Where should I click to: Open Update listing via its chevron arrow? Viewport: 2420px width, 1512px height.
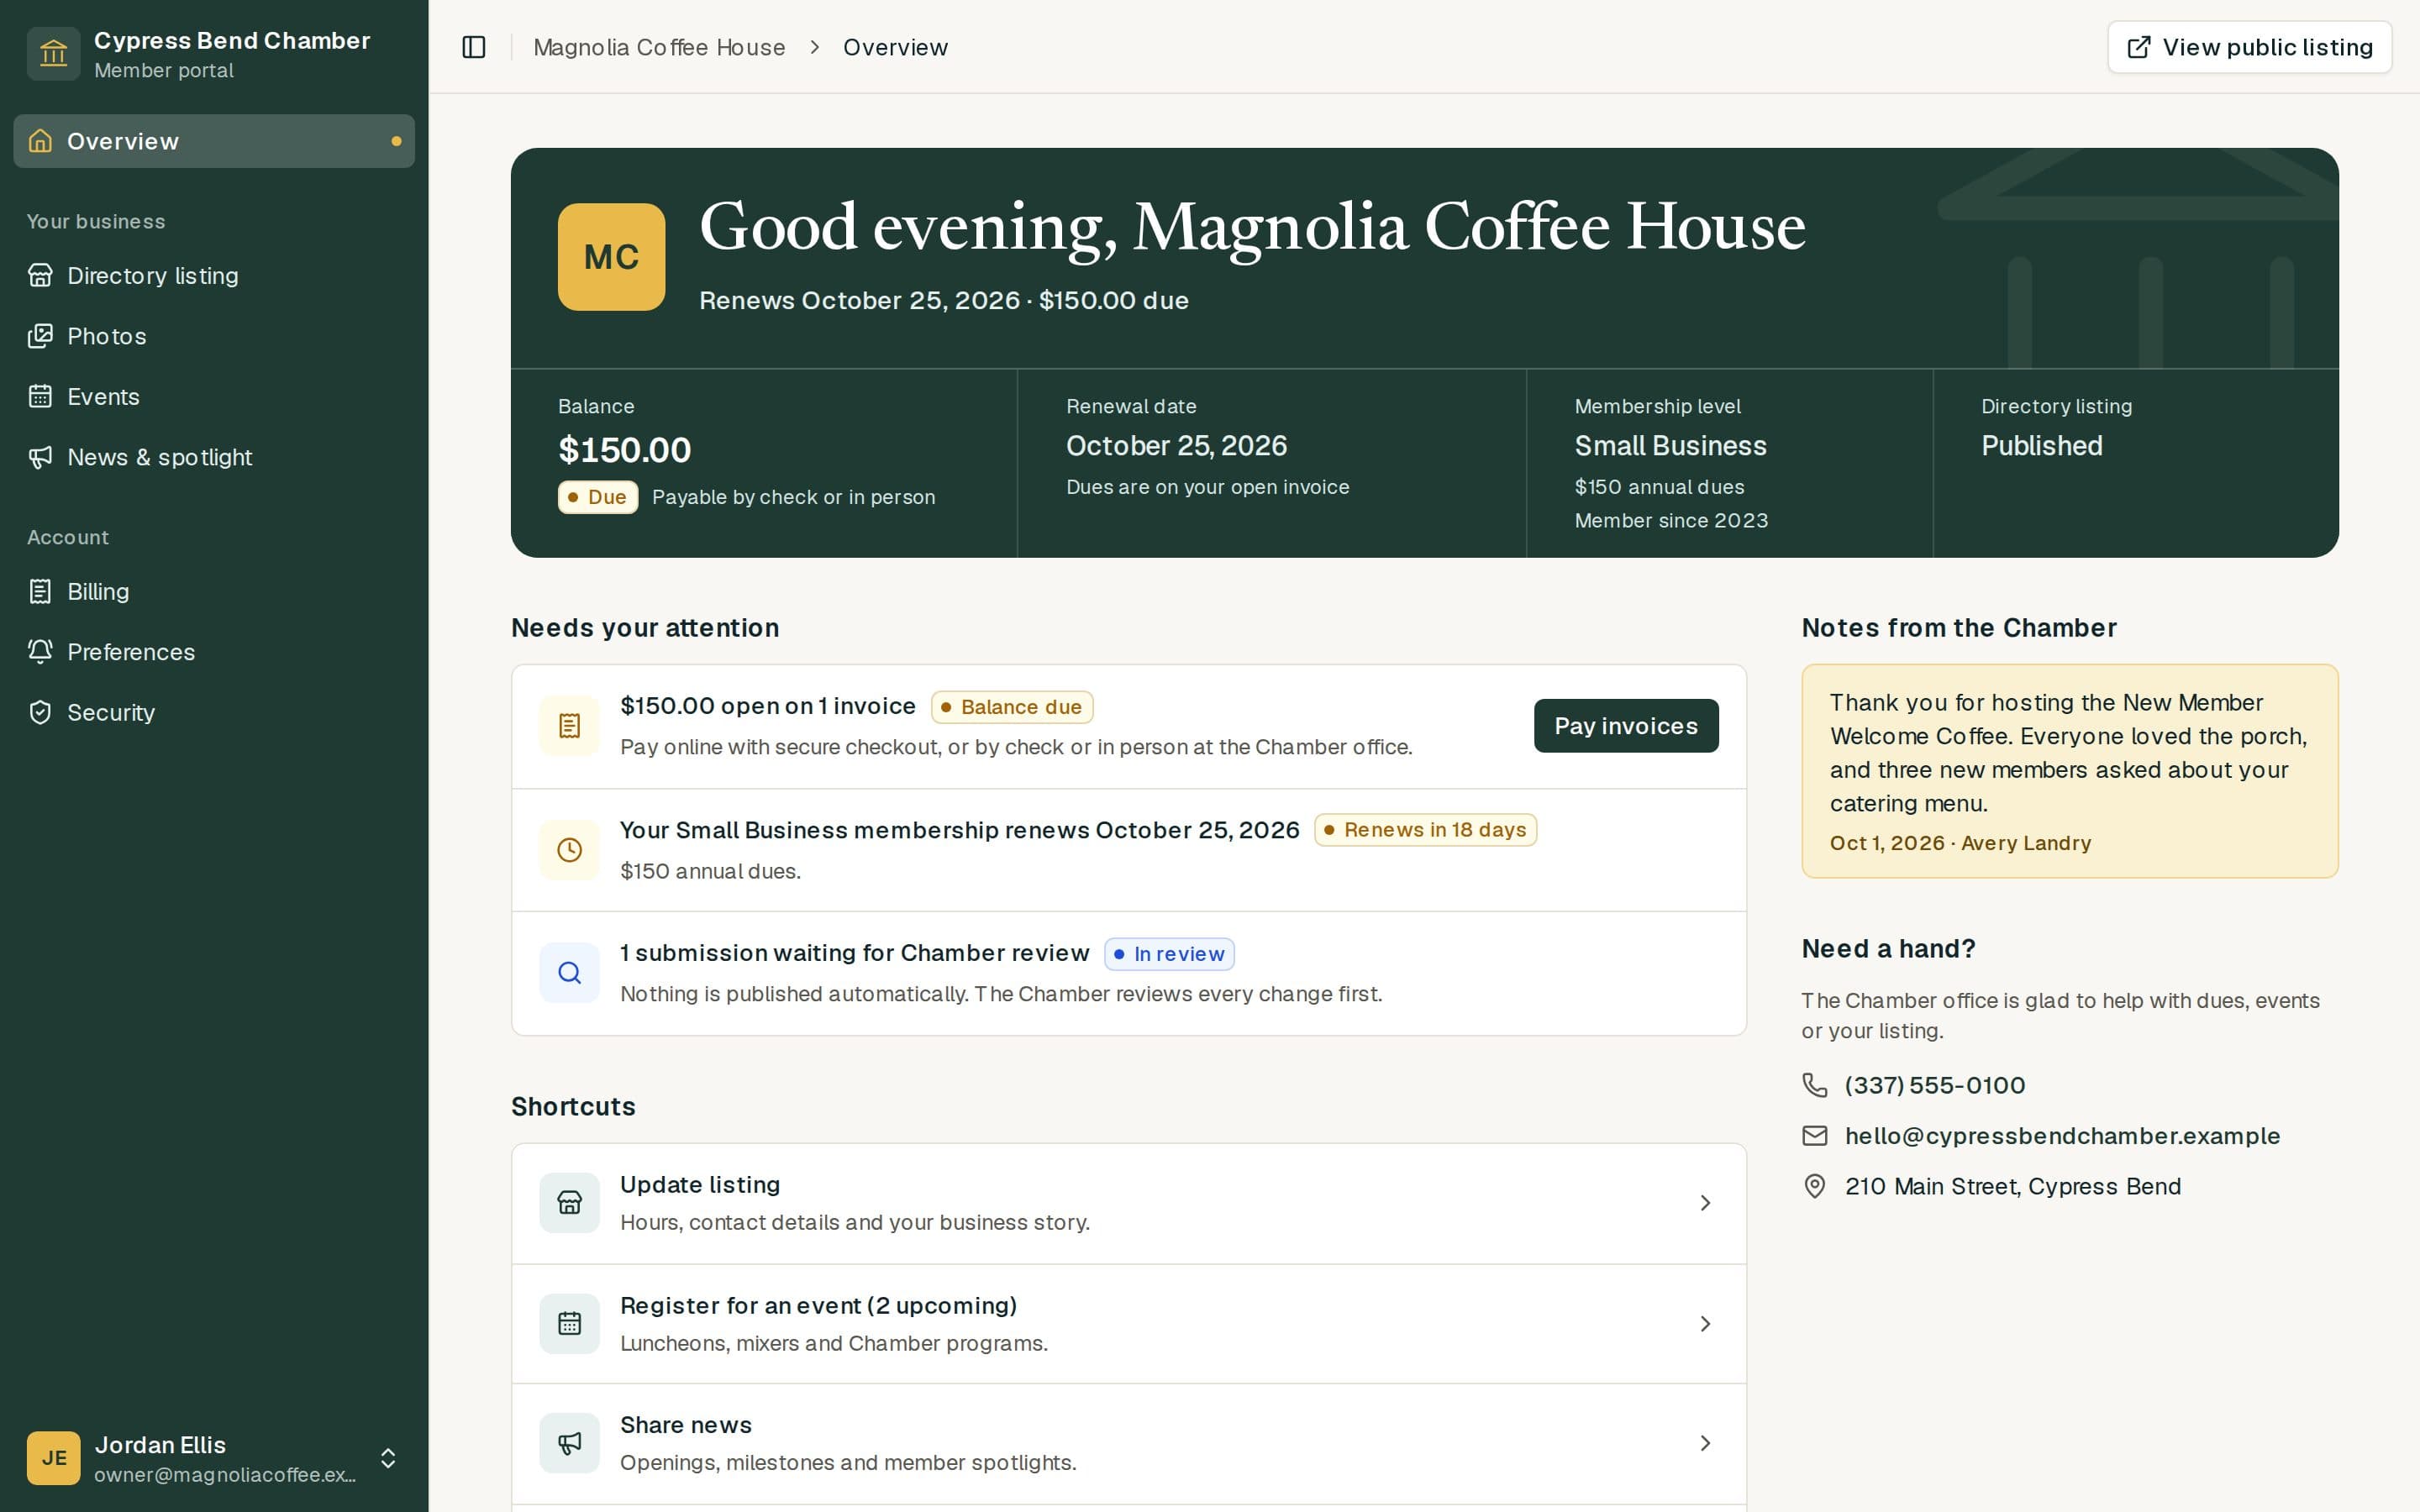(1705, 1203)
